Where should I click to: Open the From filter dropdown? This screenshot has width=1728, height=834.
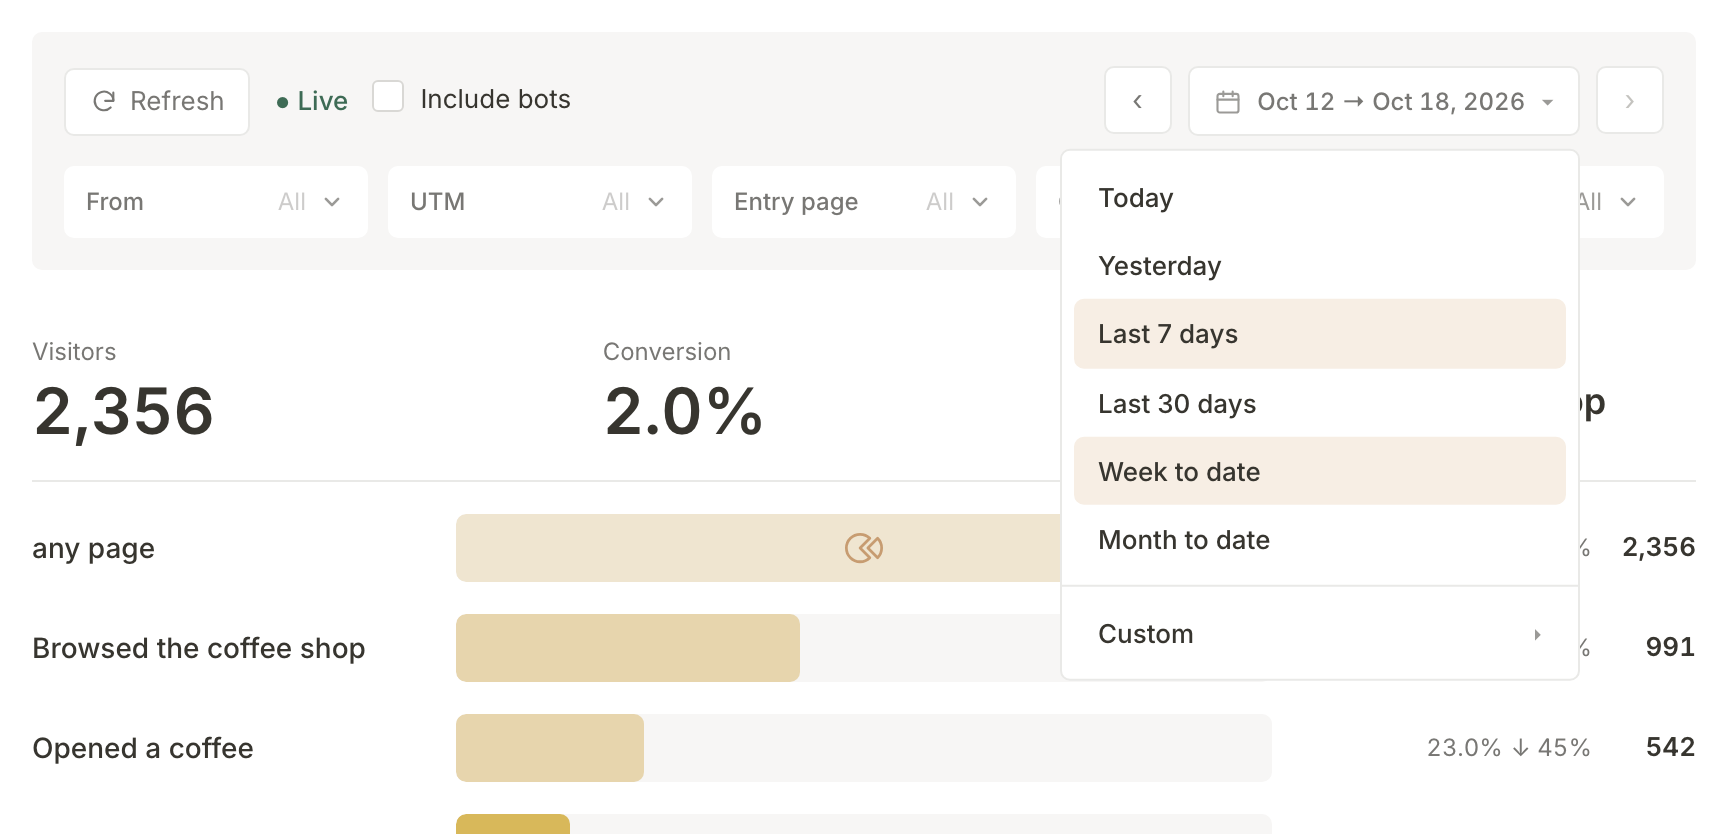tap(216, 202)
